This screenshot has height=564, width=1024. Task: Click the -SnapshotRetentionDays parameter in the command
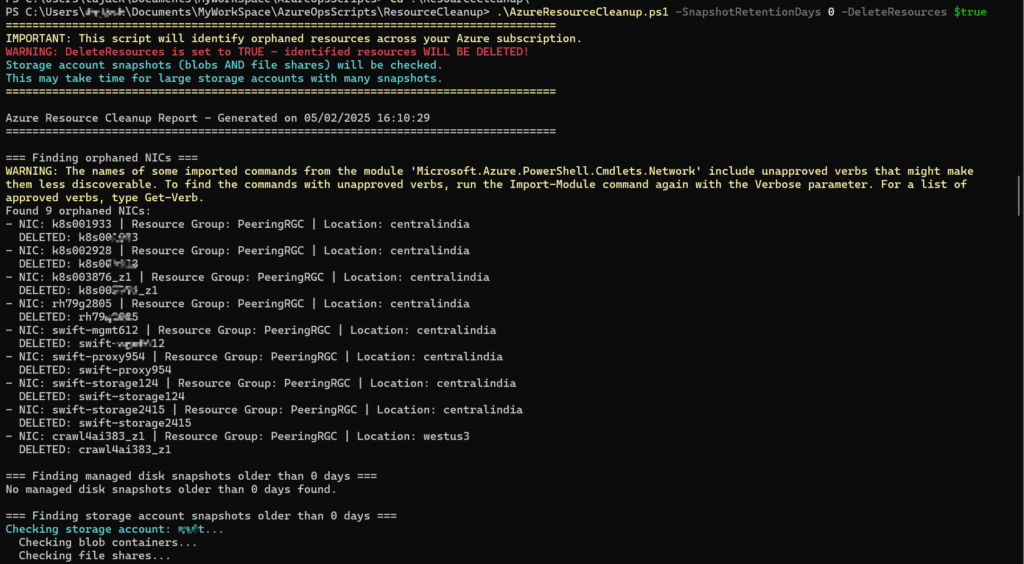tap(748, 12)
